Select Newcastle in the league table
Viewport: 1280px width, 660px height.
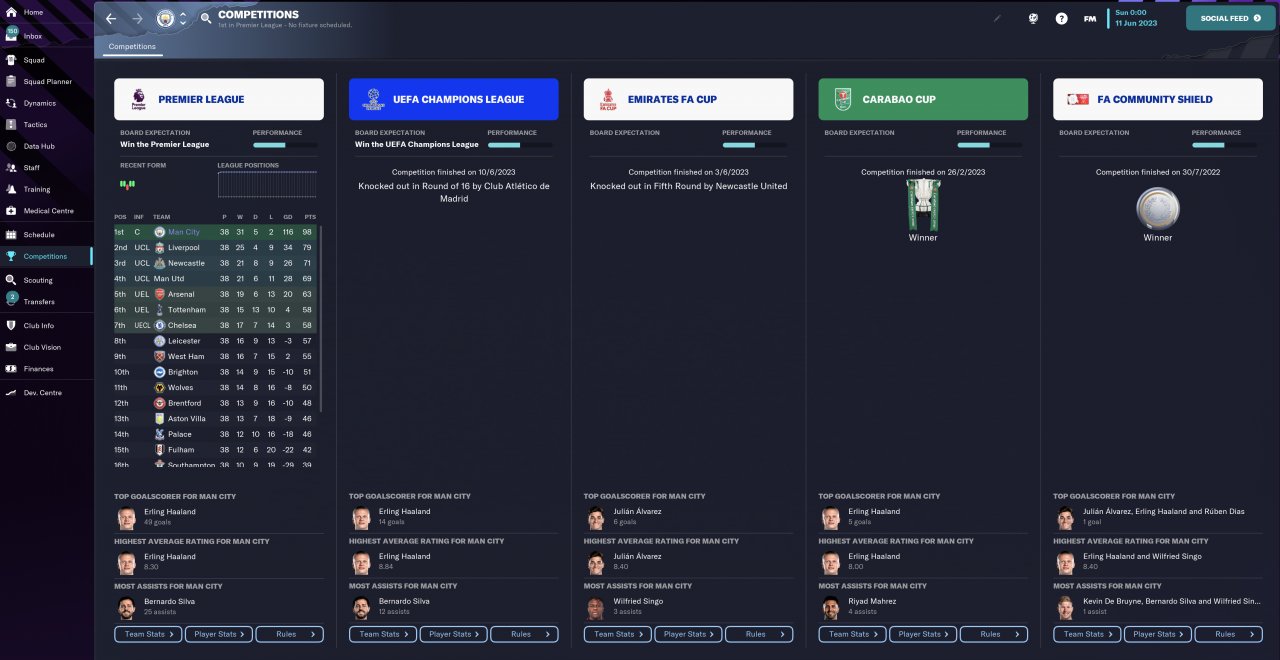pos(216,263)
